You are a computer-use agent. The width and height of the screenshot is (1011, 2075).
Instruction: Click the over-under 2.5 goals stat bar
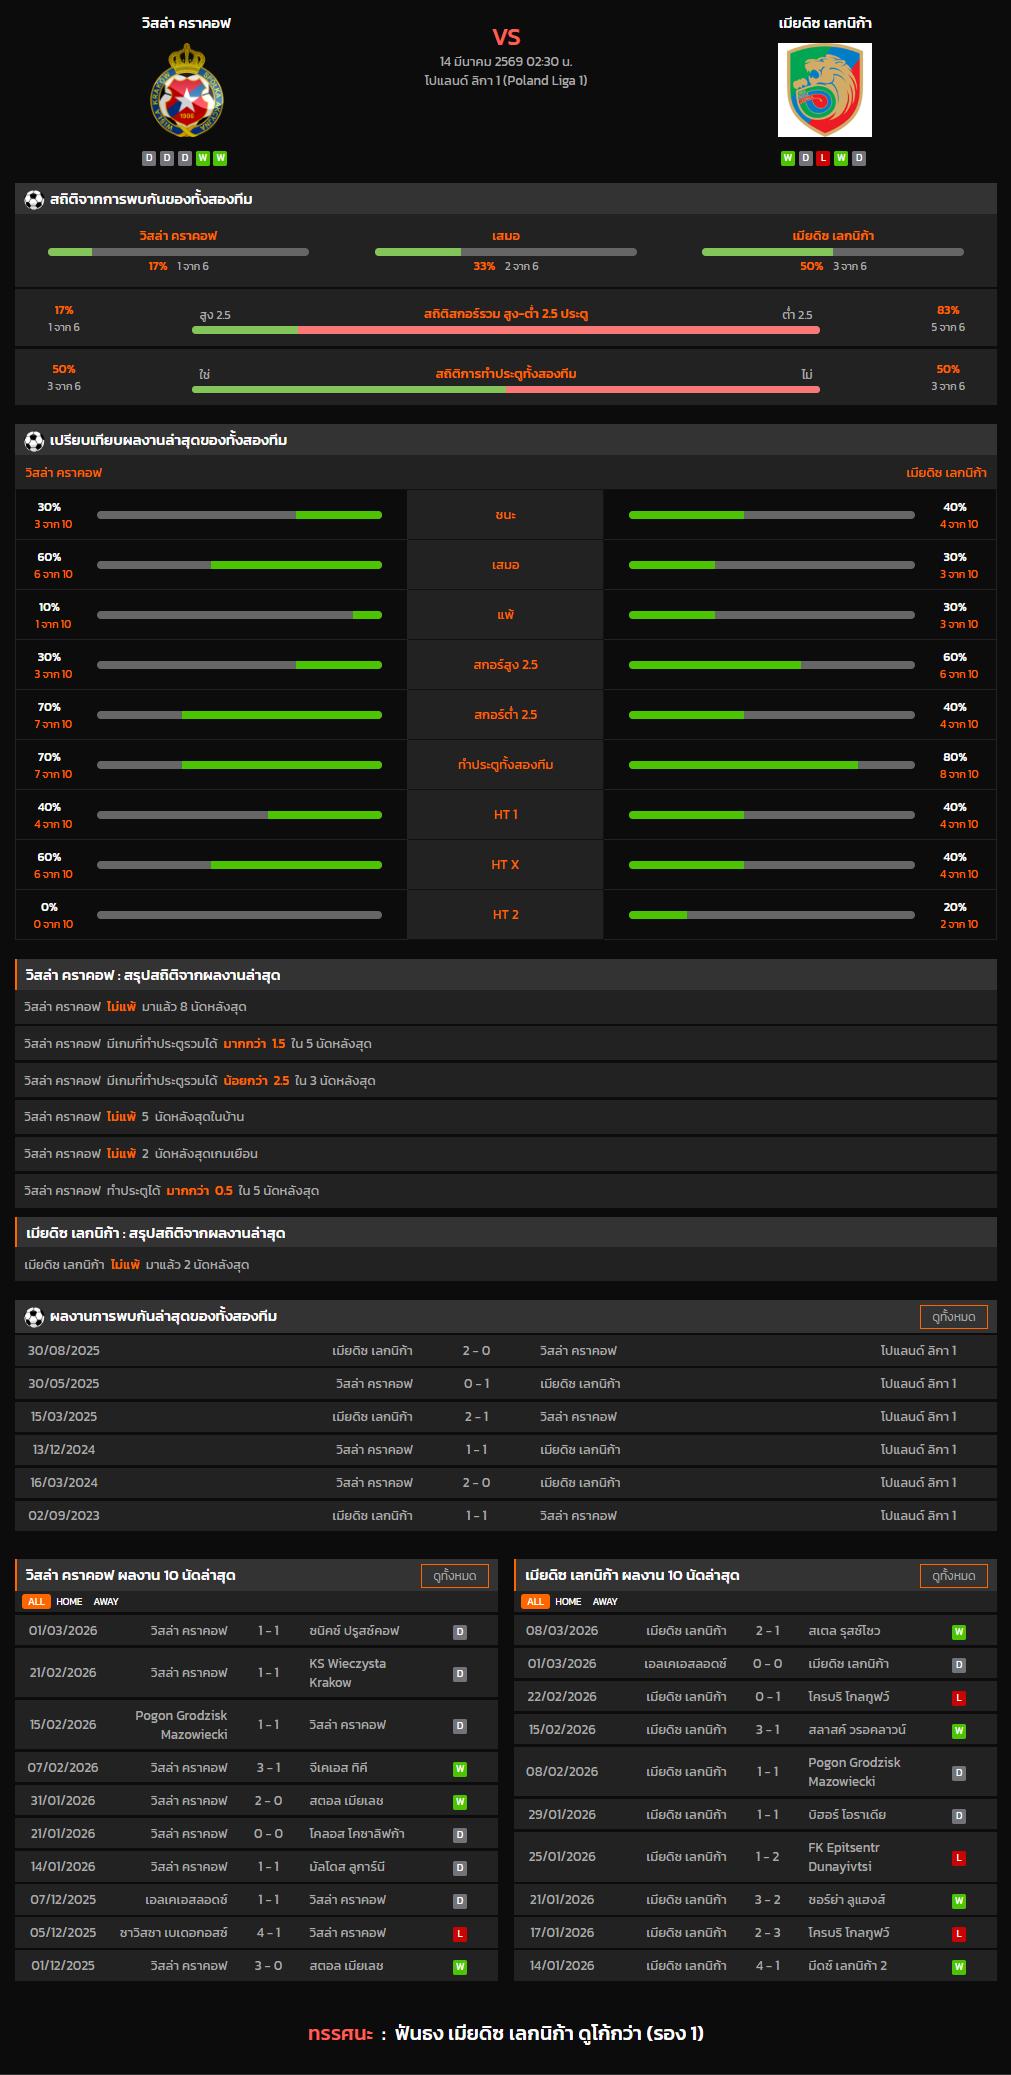[505, 329]
